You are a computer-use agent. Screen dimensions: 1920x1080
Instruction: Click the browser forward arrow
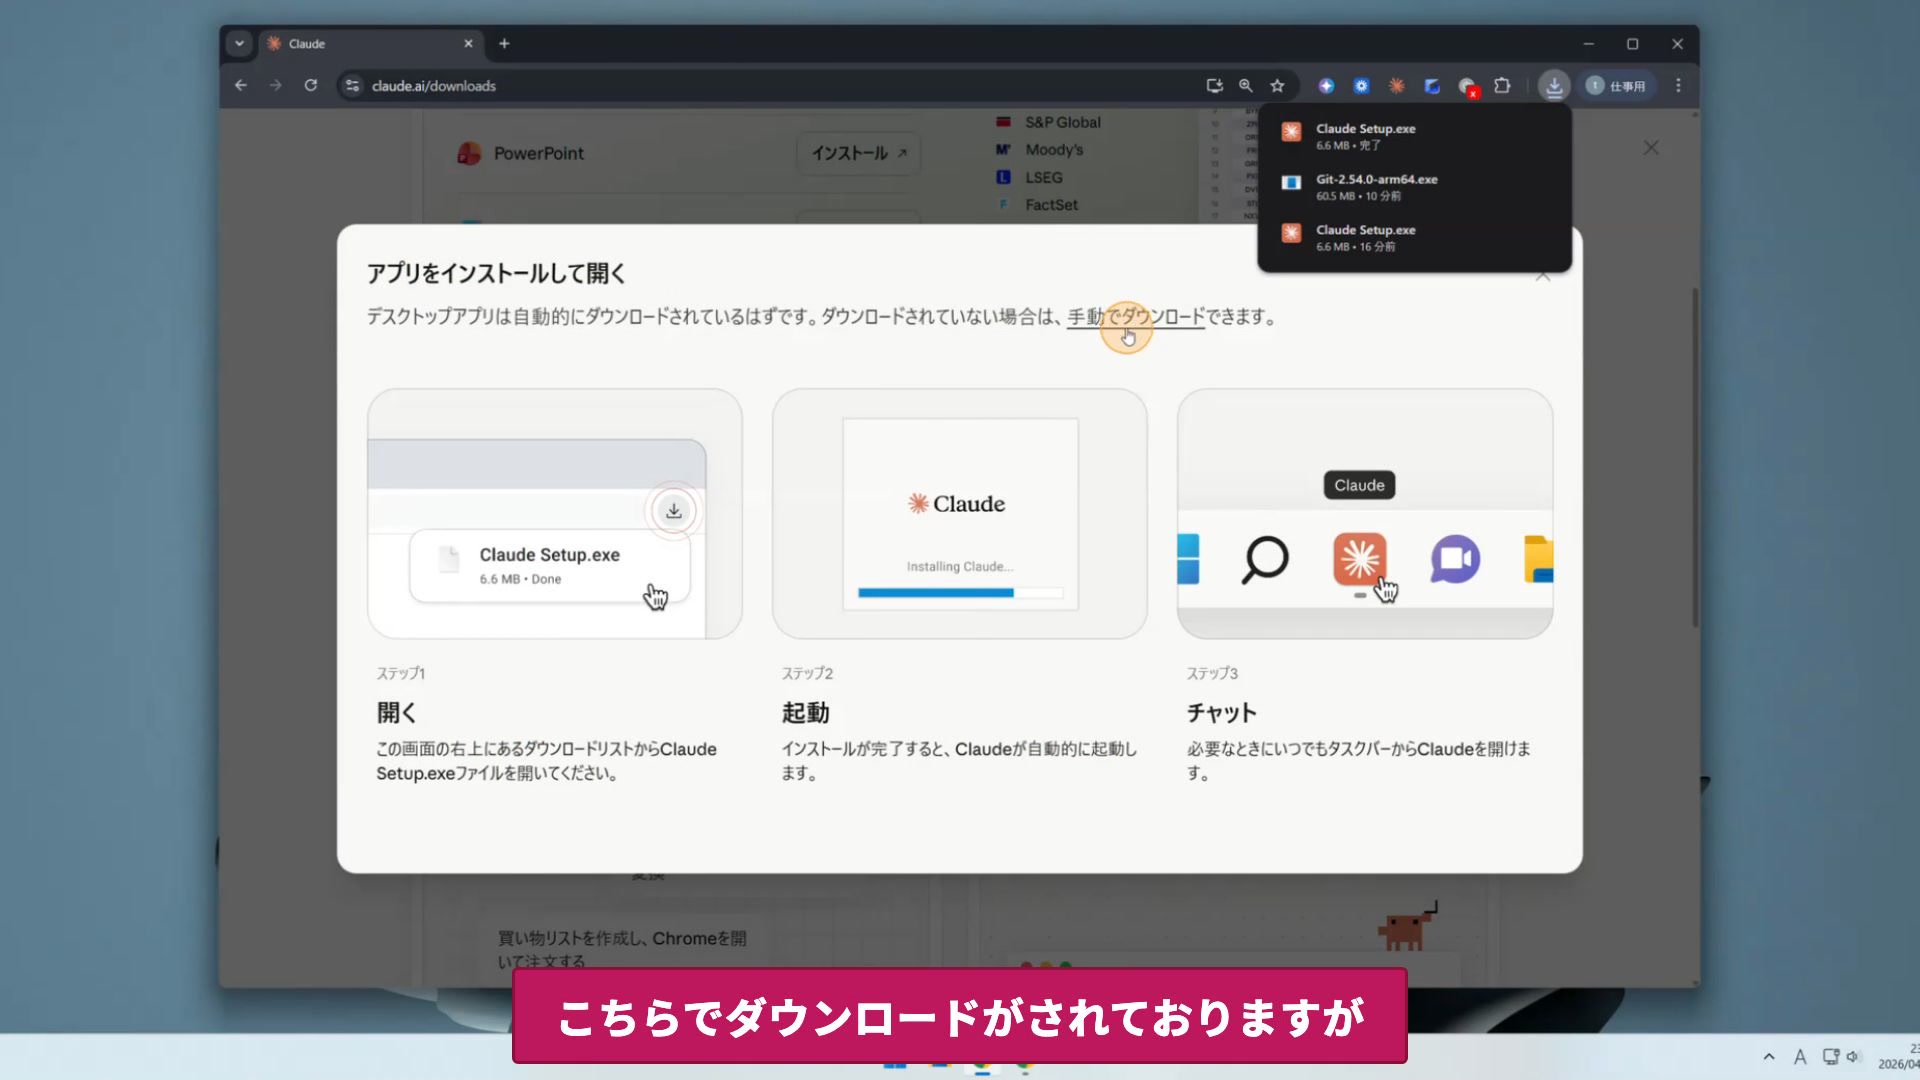tap(276, 86)
